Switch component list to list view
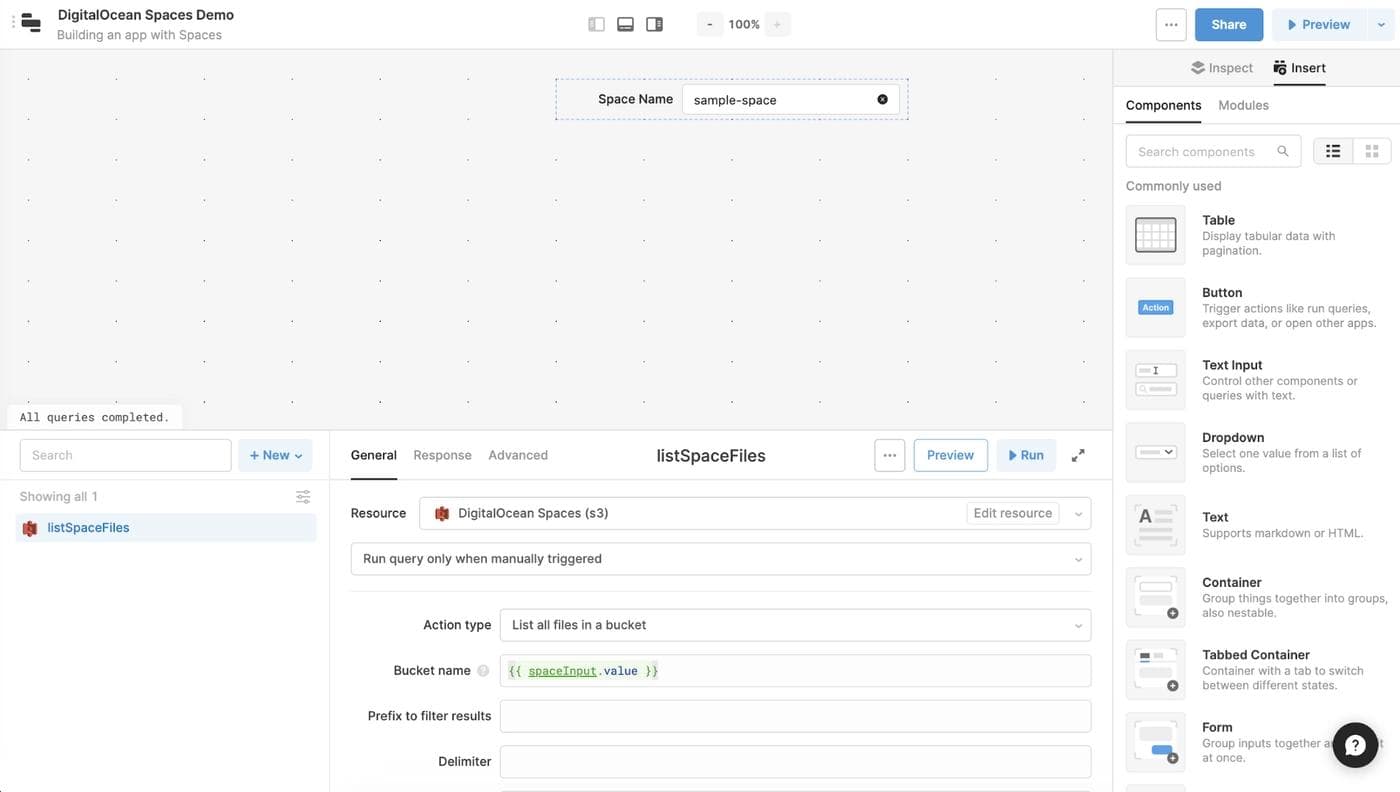Image resolution: width=1400 pixels, height=792 pixels. (x=1333, y=151)
